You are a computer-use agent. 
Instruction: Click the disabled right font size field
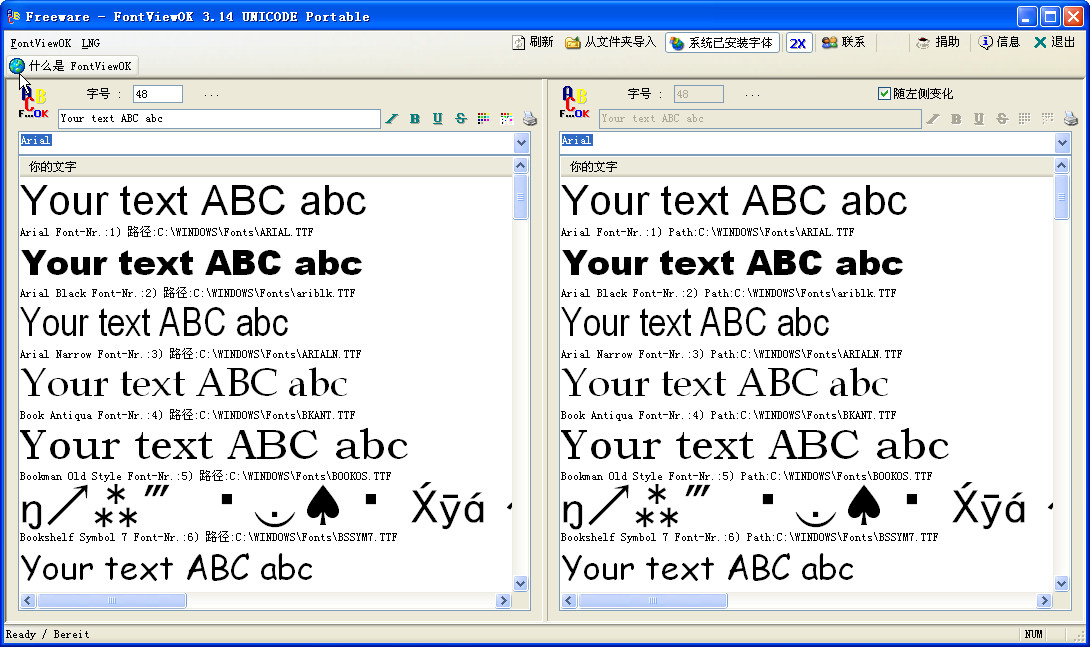699,94
